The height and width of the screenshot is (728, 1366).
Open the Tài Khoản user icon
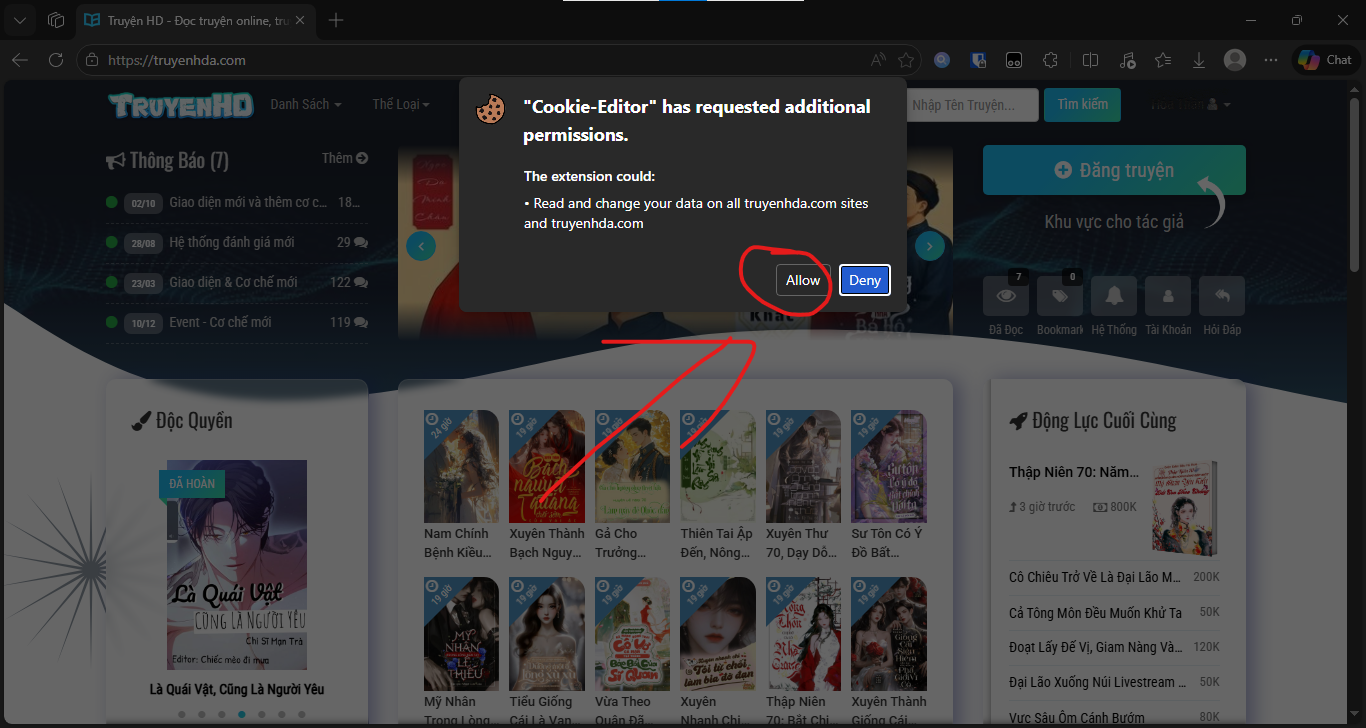tap(1168, 296)
